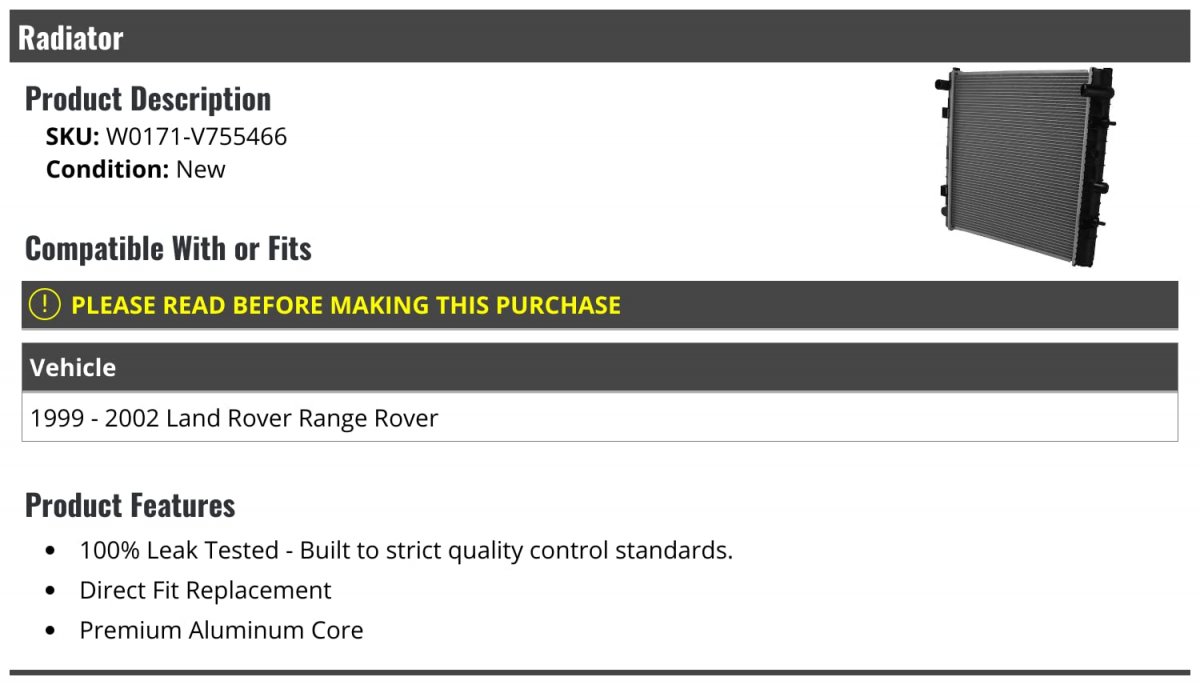
Task: Click the dark footer divider line
Action: tap(600, 672)
